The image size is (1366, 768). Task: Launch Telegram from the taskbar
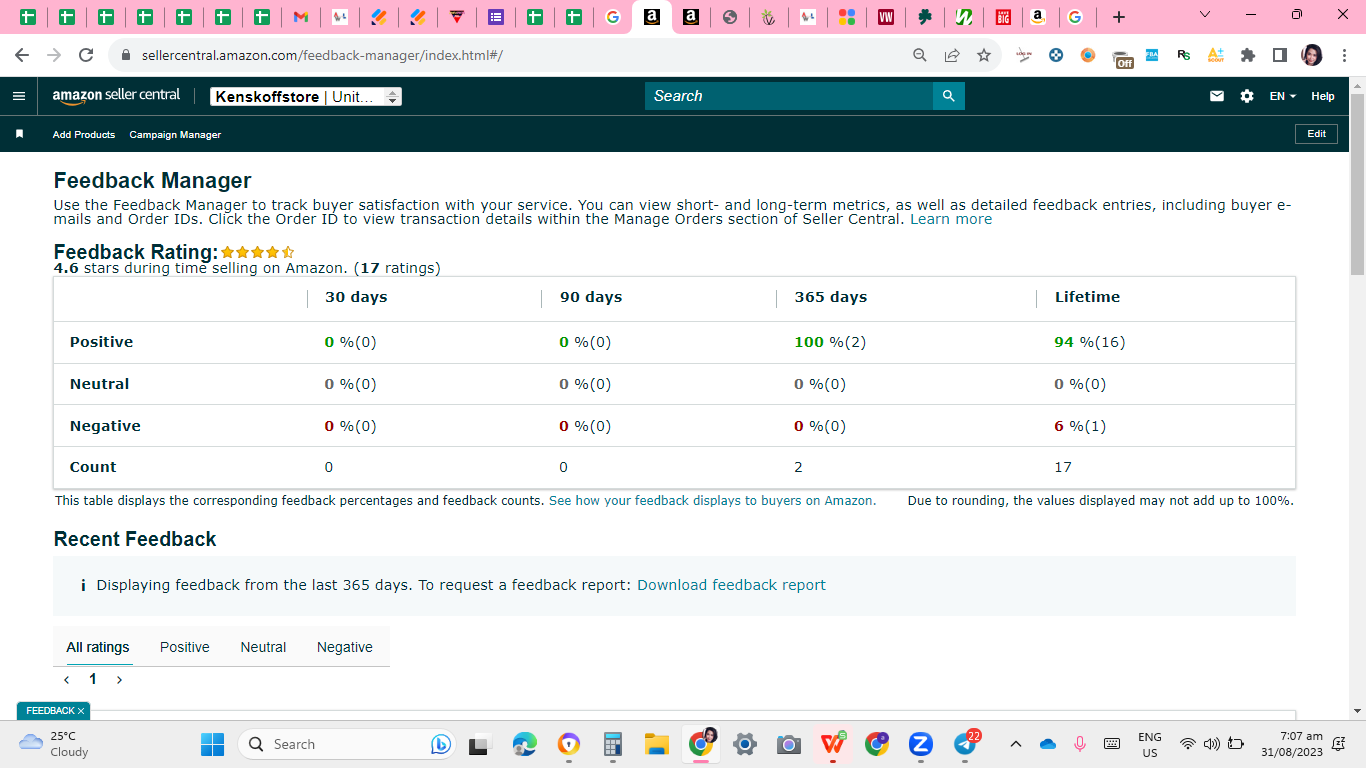(x=965, y=744)
